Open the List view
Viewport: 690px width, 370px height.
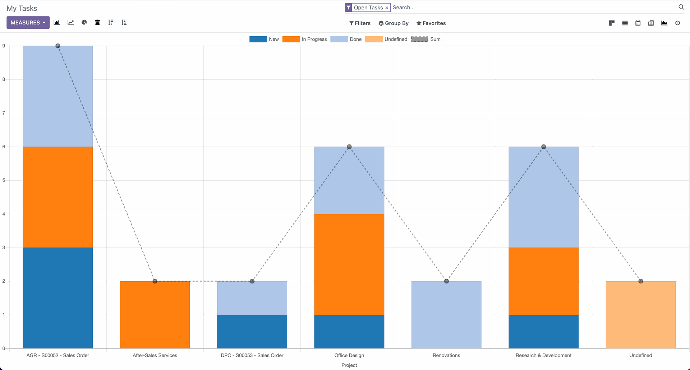coord(625,23)
